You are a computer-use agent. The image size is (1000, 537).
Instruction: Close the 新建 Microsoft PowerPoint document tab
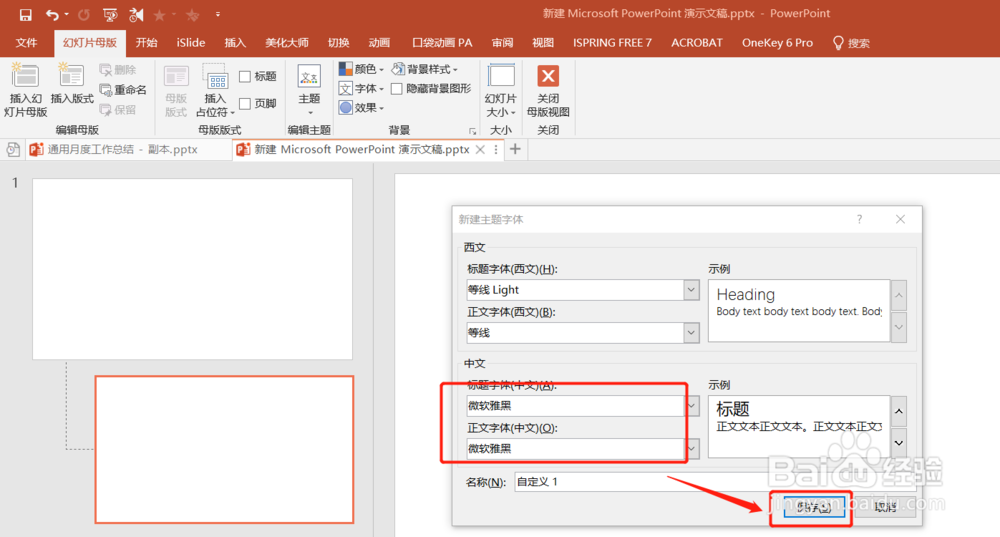tap(480, 150)
